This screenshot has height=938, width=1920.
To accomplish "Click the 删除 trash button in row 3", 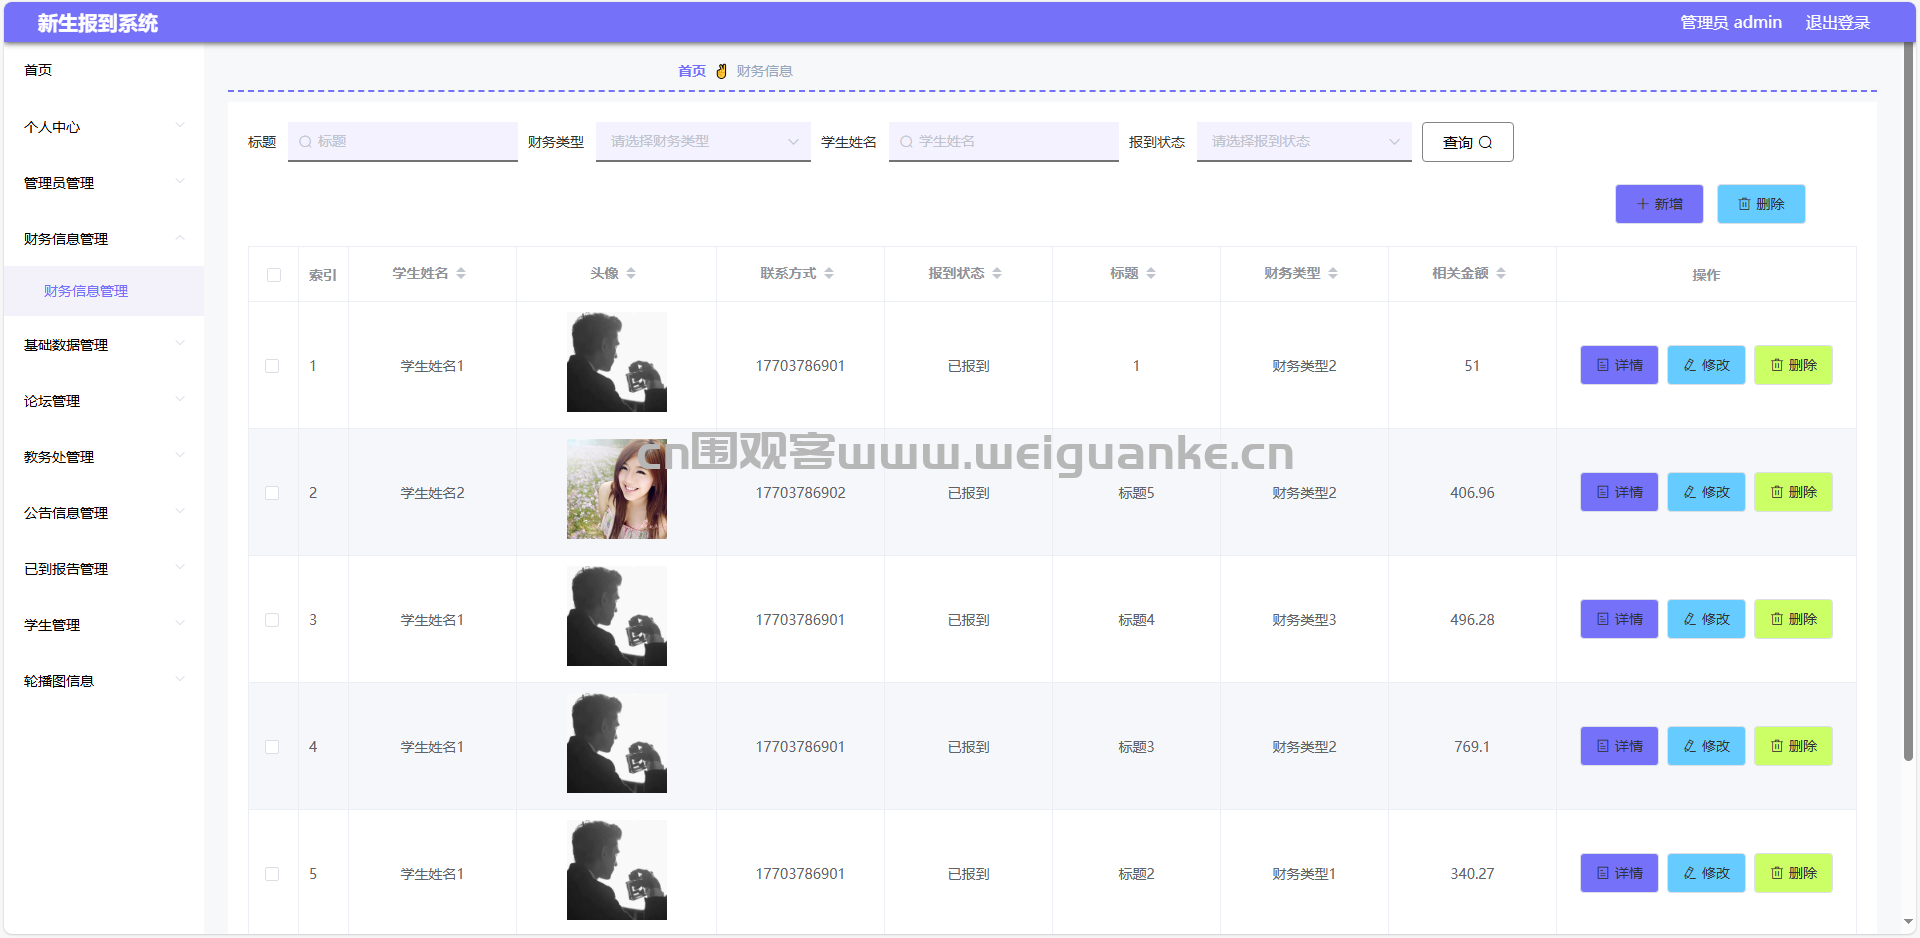I will pyautogui.click(x=1793, y=619).
